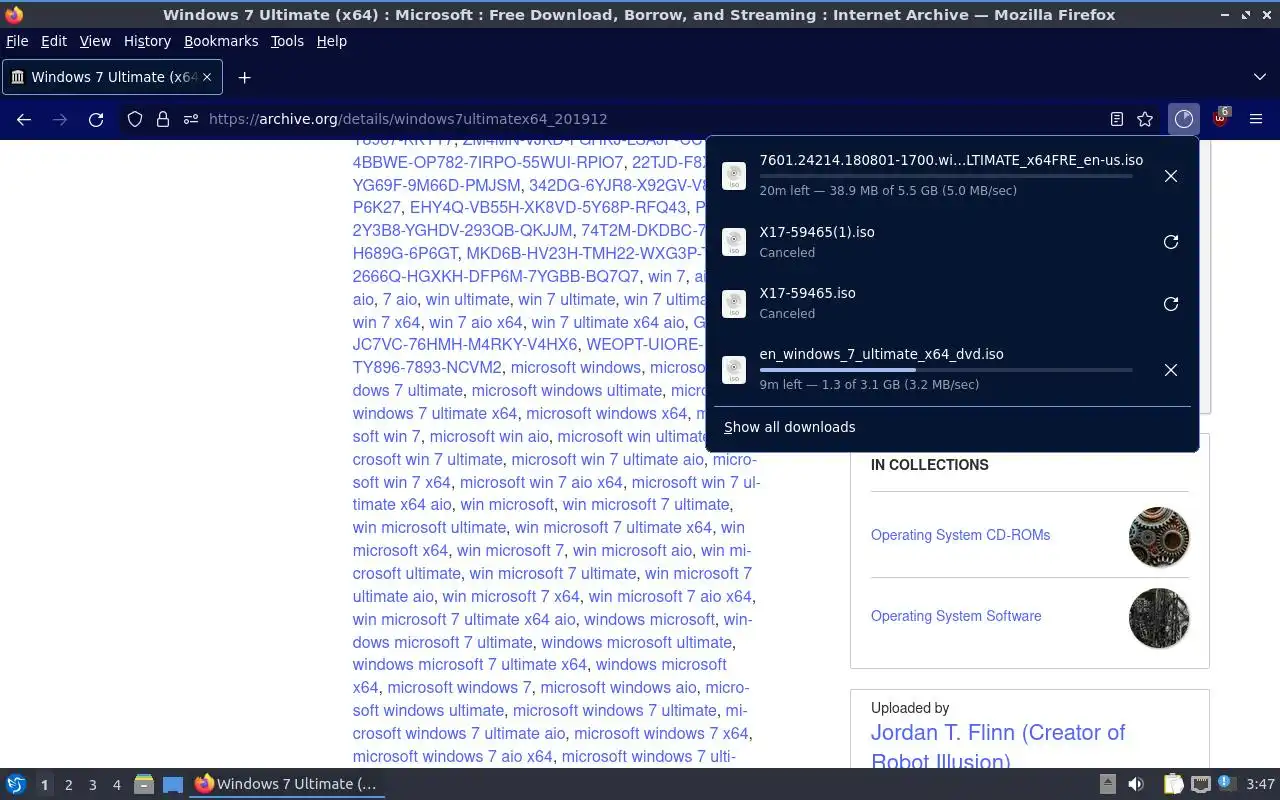1280x800 pixels.
Task: Cancel the 7601.24214 ISO download
Action: (x=1171, y=176)
